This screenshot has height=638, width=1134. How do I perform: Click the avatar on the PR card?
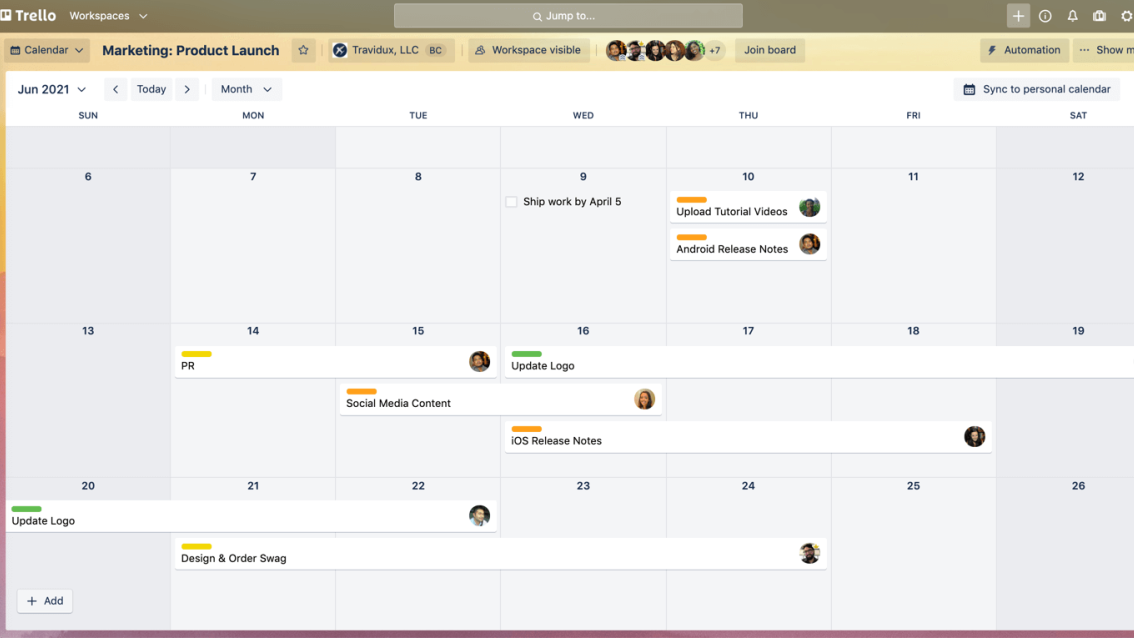click(x=479, y=361)
